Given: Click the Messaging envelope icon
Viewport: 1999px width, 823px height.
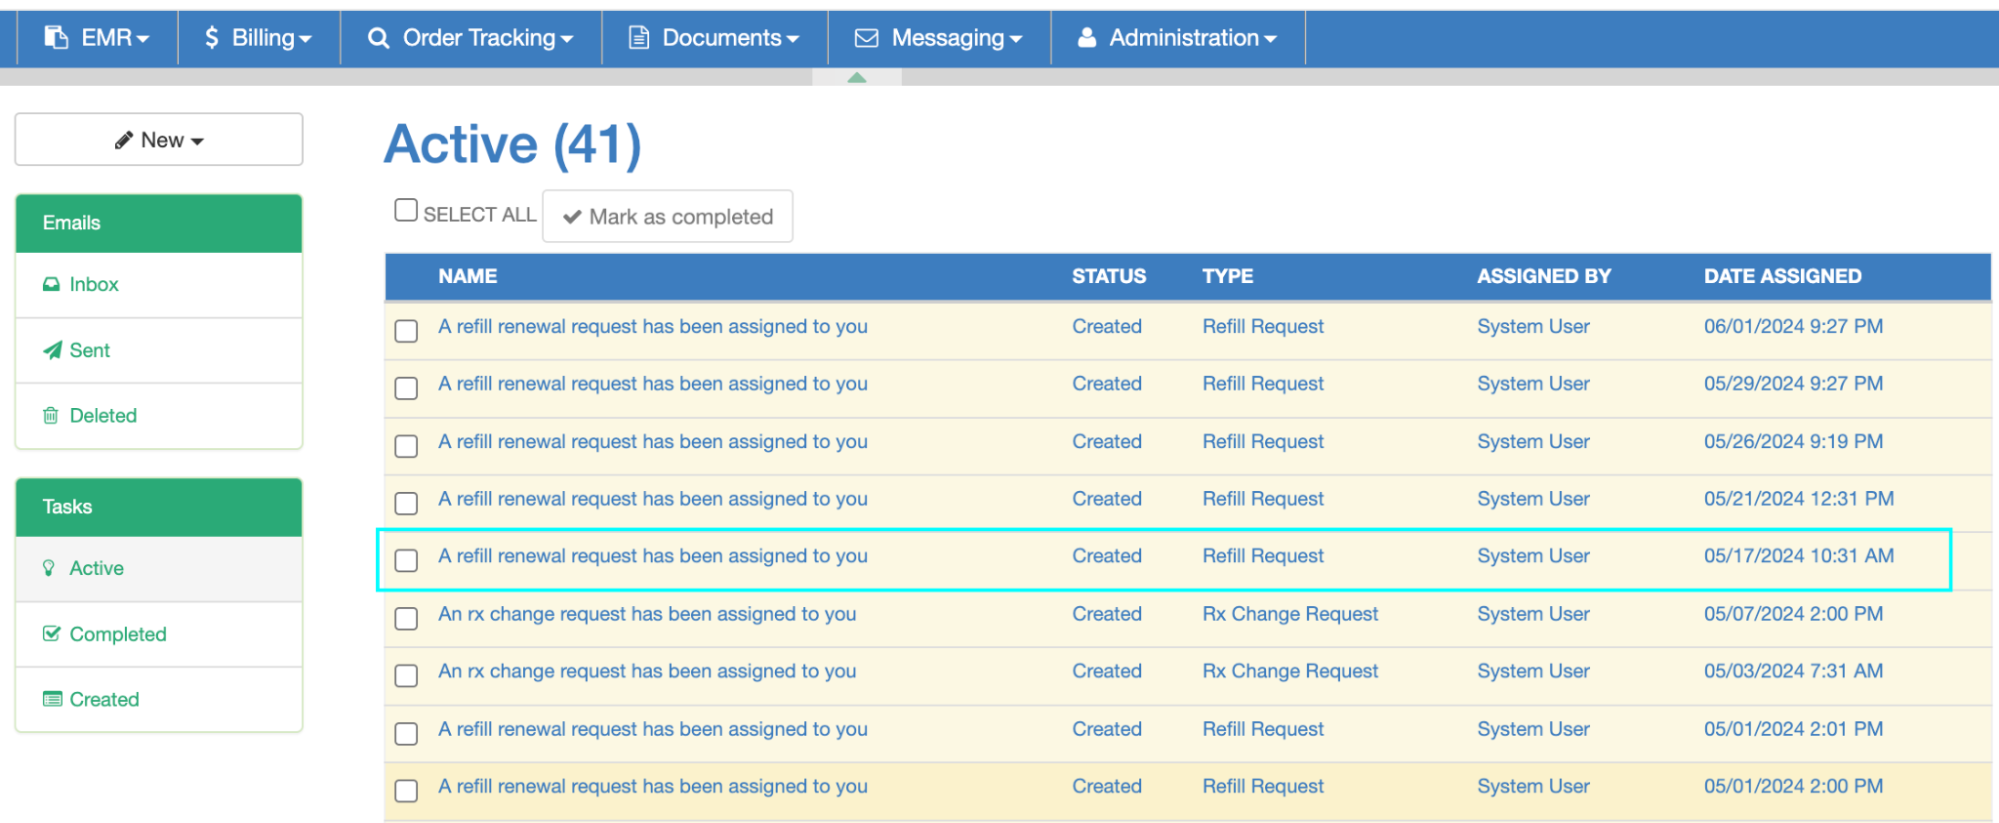Looking at the screenshot, I should coord(866,38).
